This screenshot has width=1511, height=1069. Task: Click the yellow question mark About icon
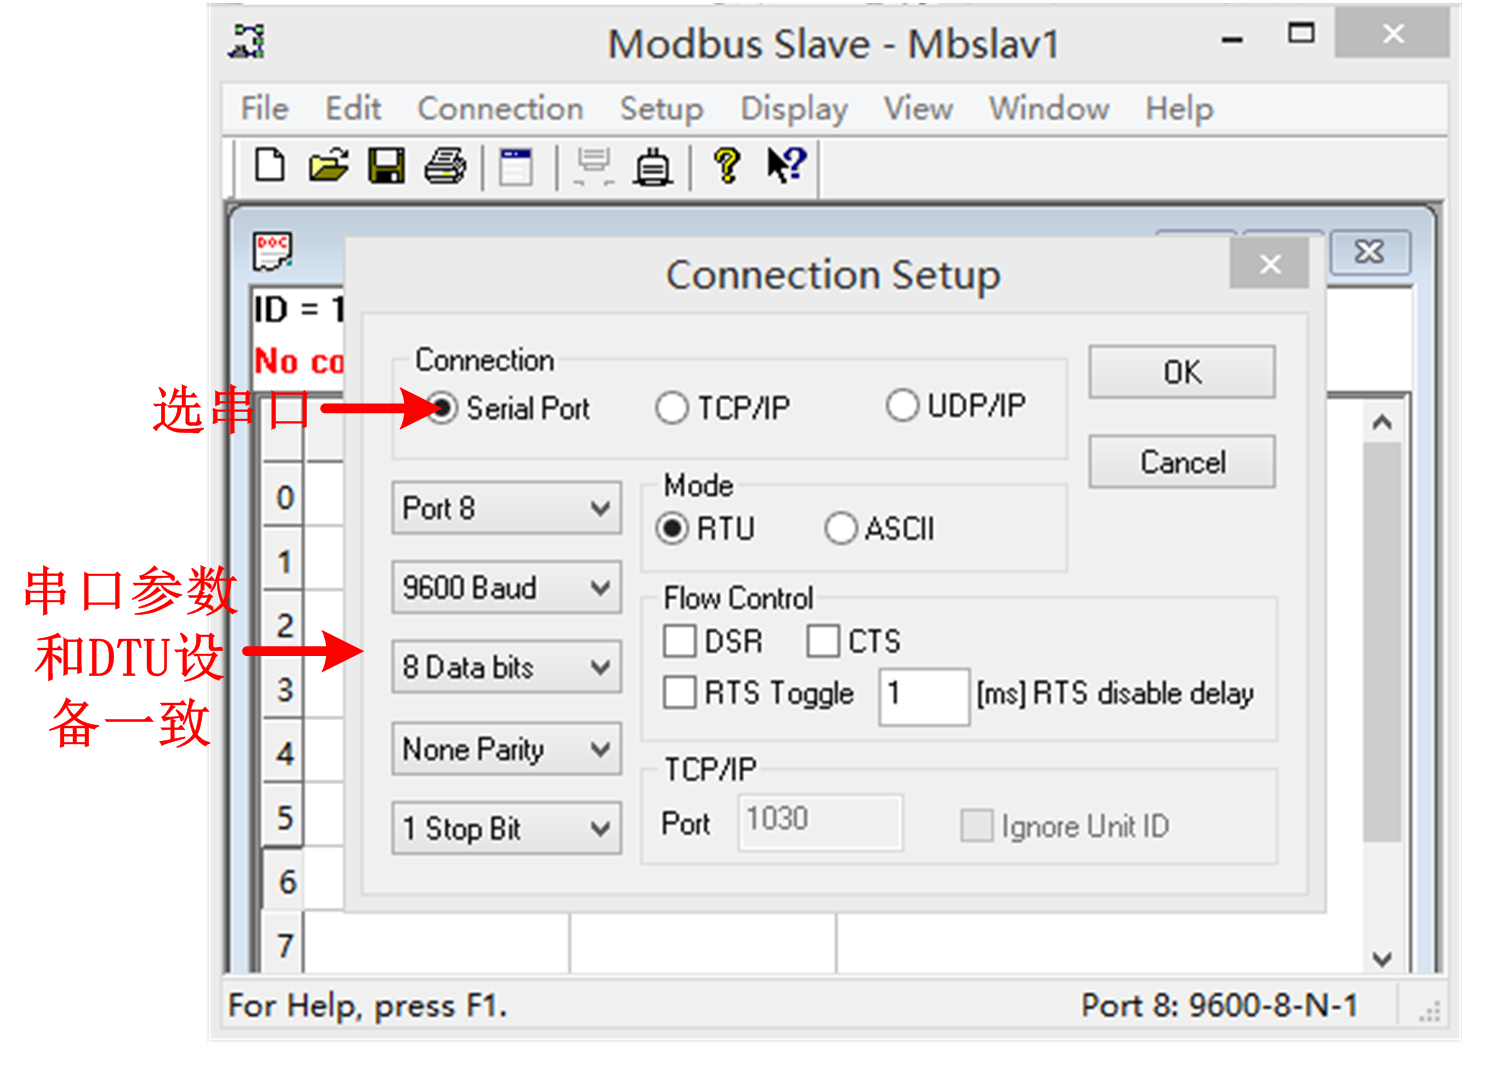tap(727, 165)
